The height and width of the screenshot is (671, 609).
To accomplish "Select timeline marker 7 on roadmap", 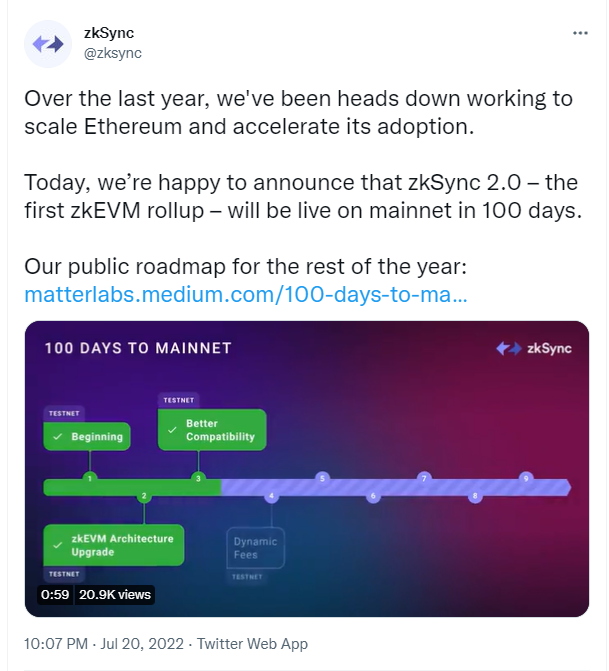I will coord(424,478).
